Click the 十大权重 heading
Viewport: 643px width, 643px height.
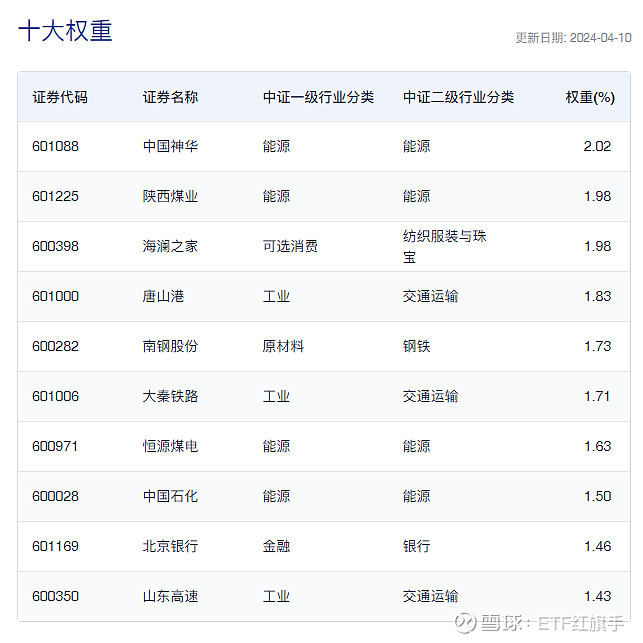pos(65,31)
